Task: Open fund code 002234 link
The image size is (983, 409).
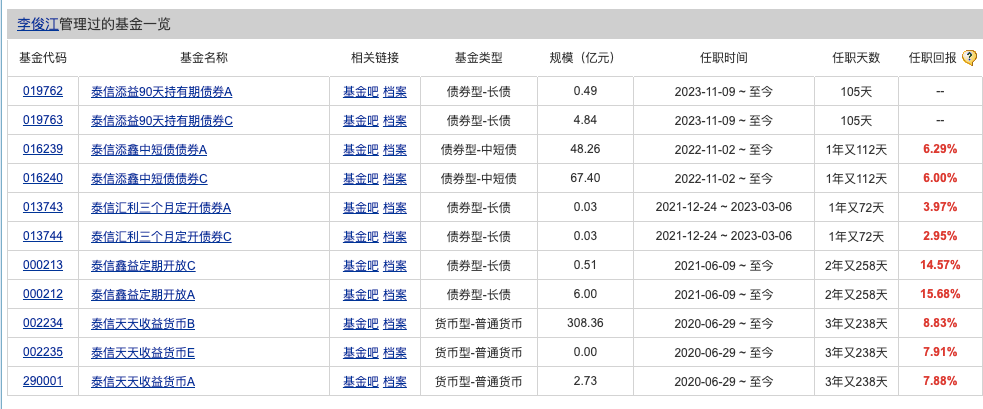Action: click(x=43, y=323)
